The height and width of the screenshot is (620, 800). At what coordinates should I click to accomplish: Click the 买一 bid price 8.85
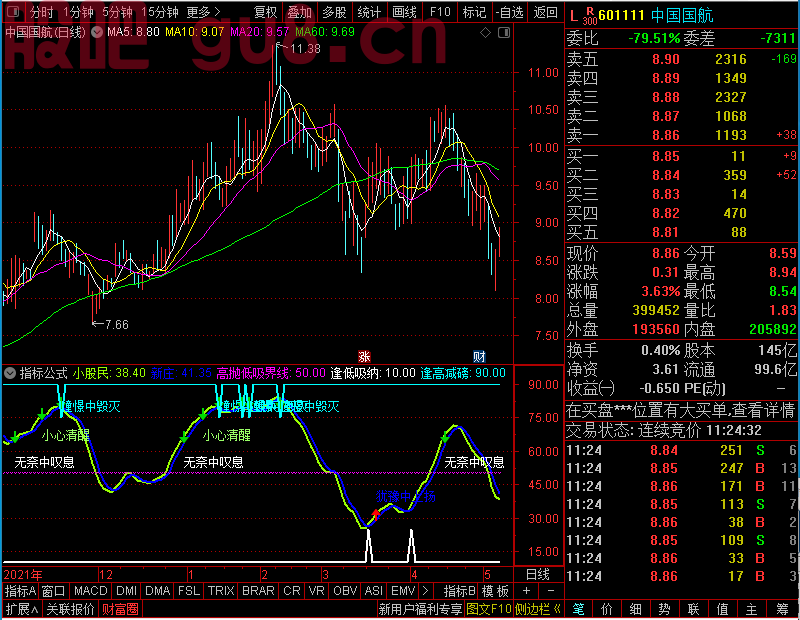coord(666,156)
